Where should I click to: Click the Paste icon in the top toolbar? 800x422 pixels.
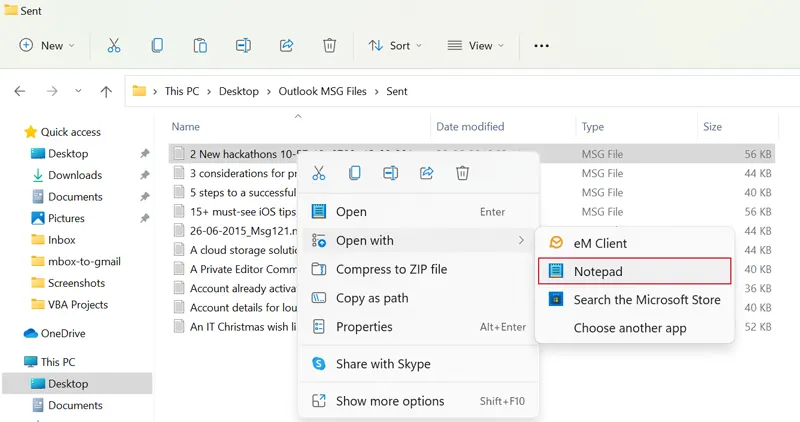coord(200,45)
